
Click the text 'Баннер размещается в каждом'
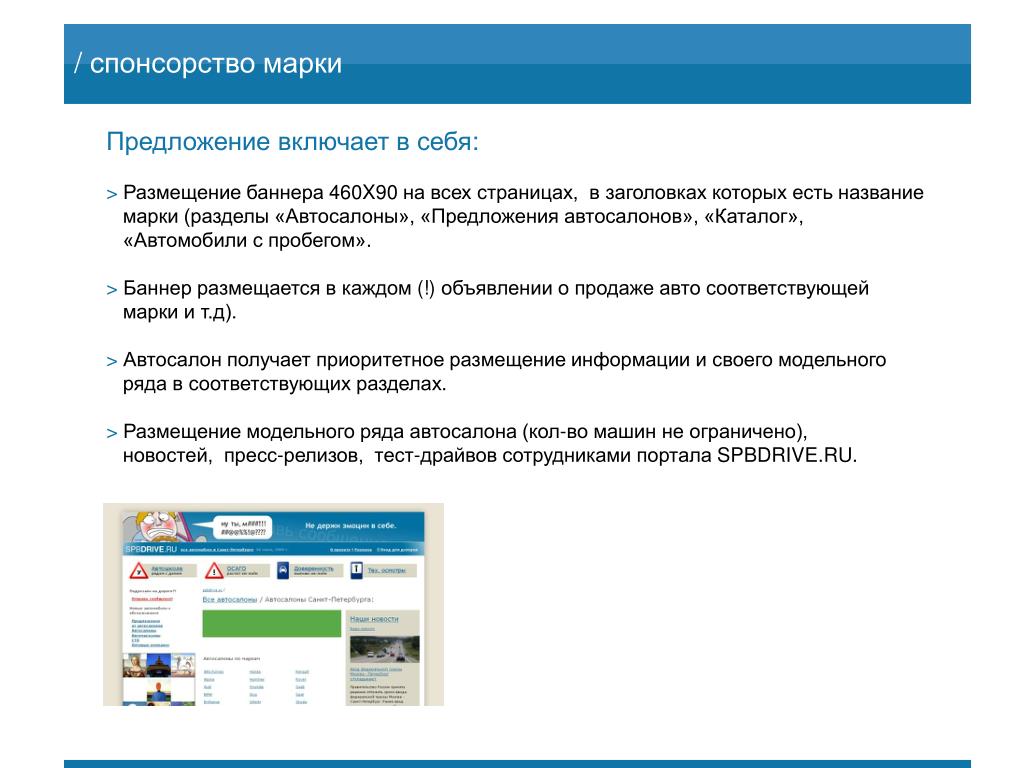[267, 288]
